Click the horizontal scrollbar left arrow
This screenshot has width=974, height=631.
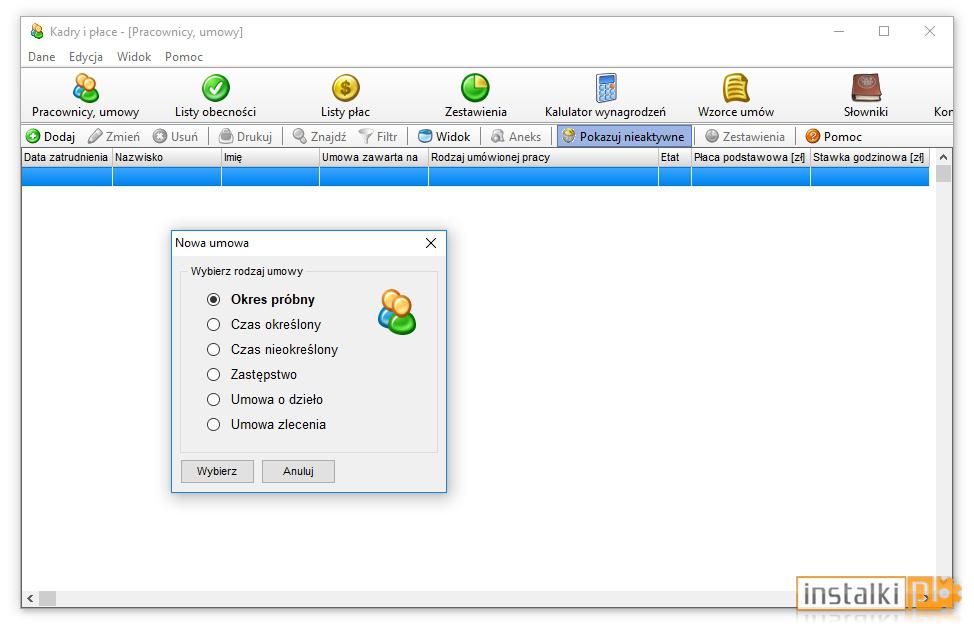click(30, 599)
